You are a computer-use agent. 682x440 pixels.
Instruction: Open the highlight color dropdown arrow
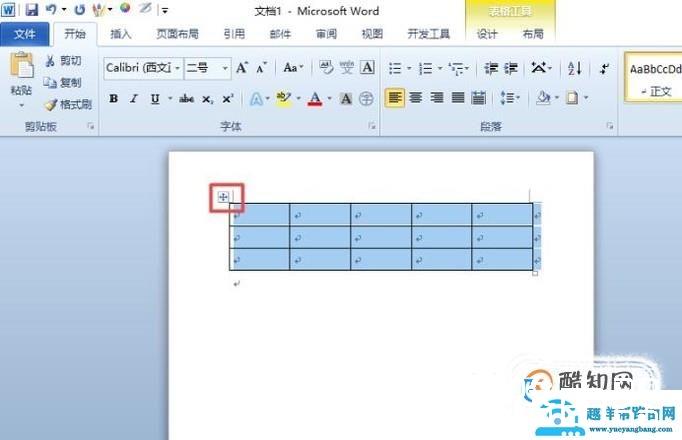coord(298,99)
